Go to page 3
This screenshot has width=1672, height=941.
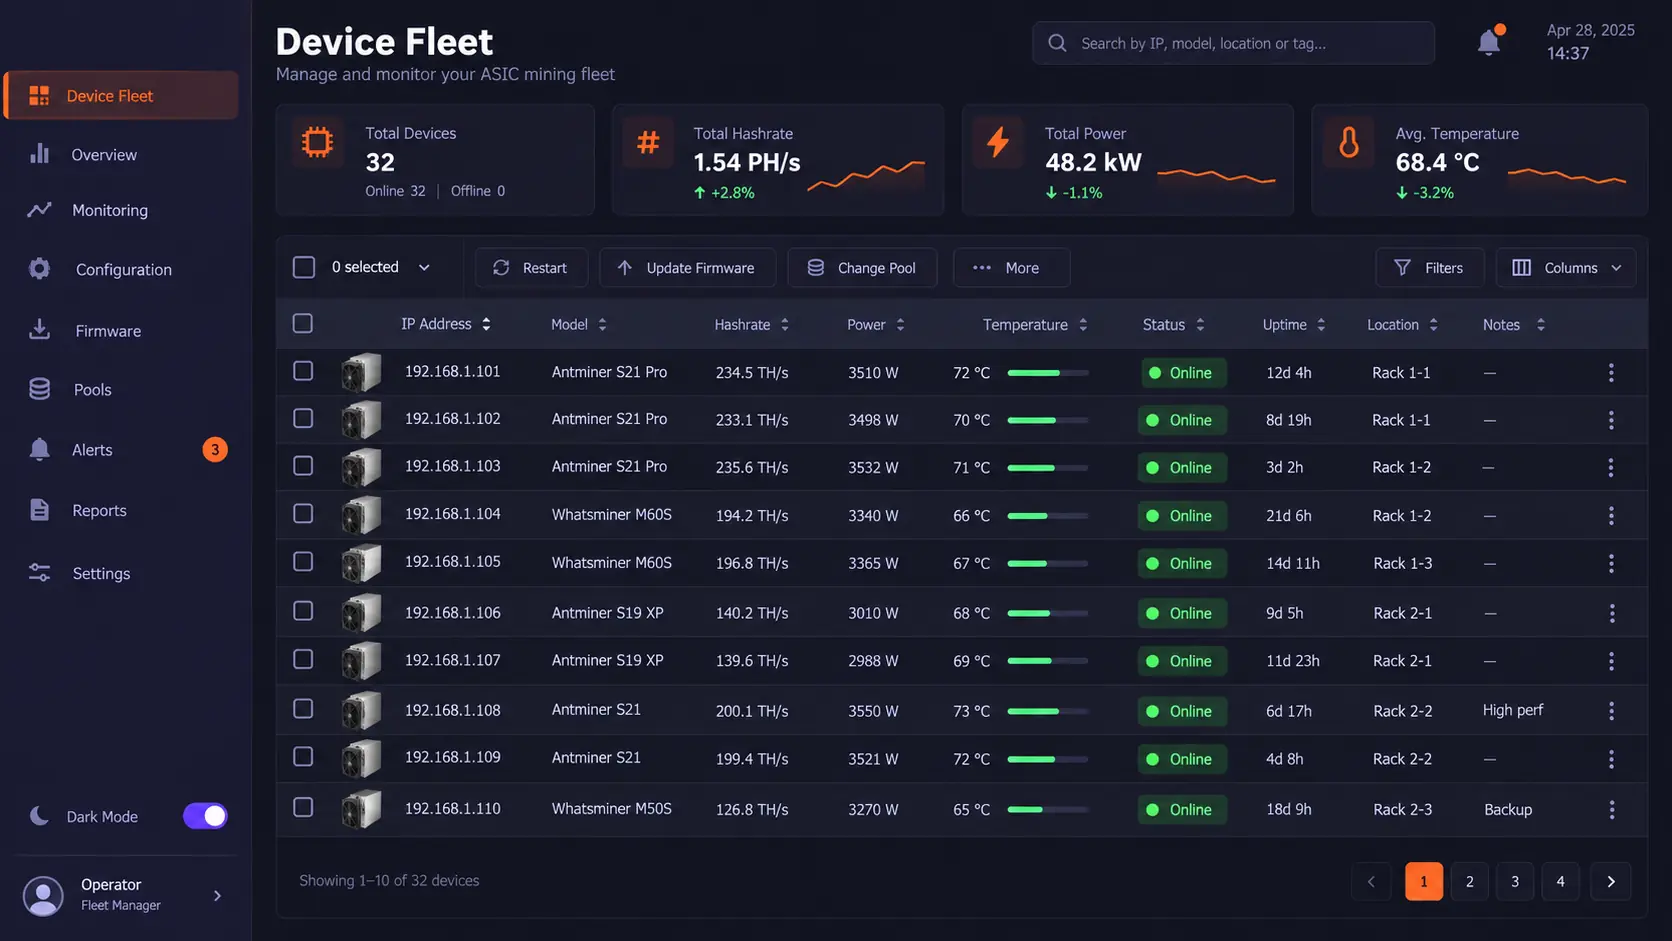click(x=1515, y=881)
